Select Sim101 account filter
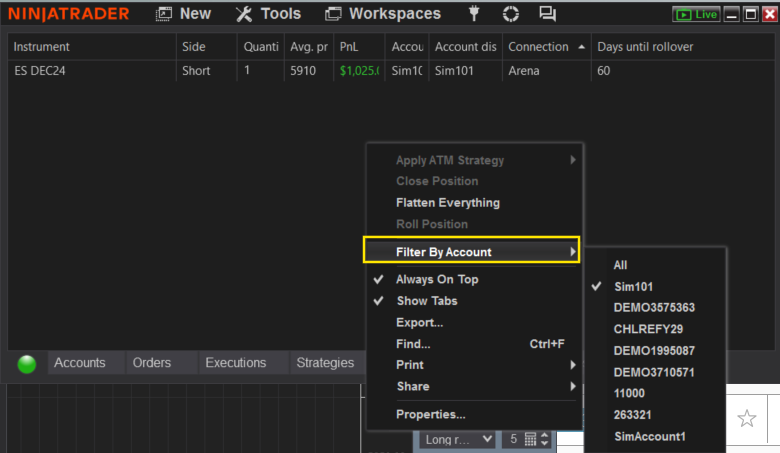 (x=633, y=286)
